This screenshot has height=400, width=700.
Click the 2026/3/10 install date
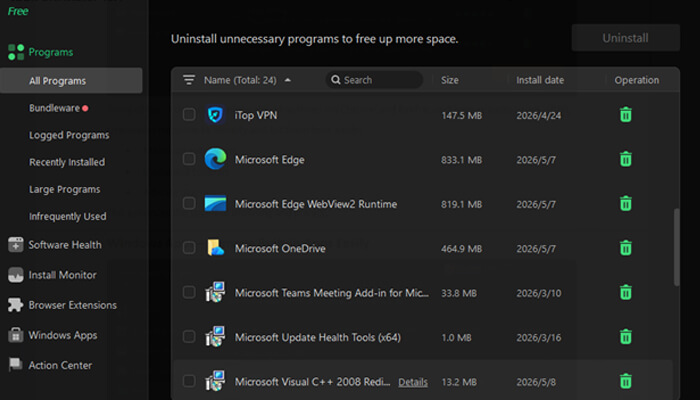(x=539, y=293)
